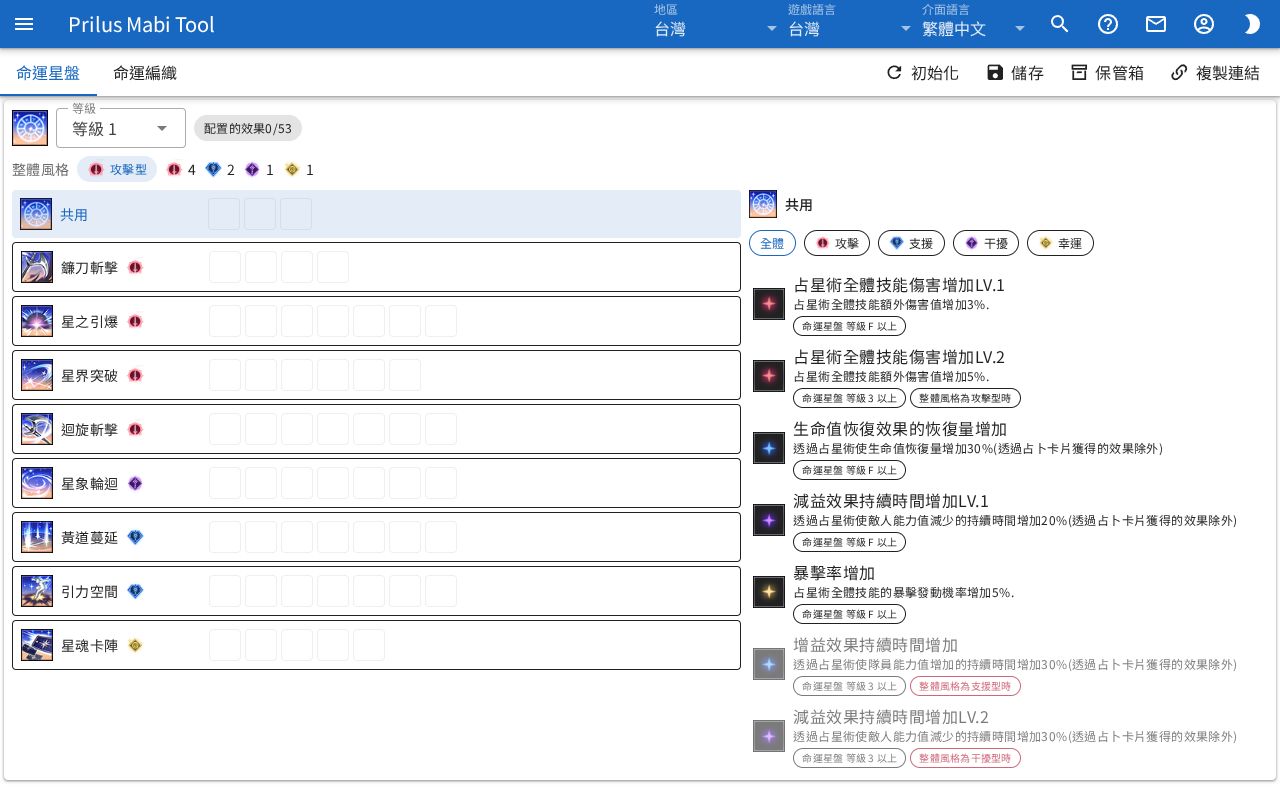Click the 初始化 reset button
Screen dimensions: 1280x800
coord(922,73)
